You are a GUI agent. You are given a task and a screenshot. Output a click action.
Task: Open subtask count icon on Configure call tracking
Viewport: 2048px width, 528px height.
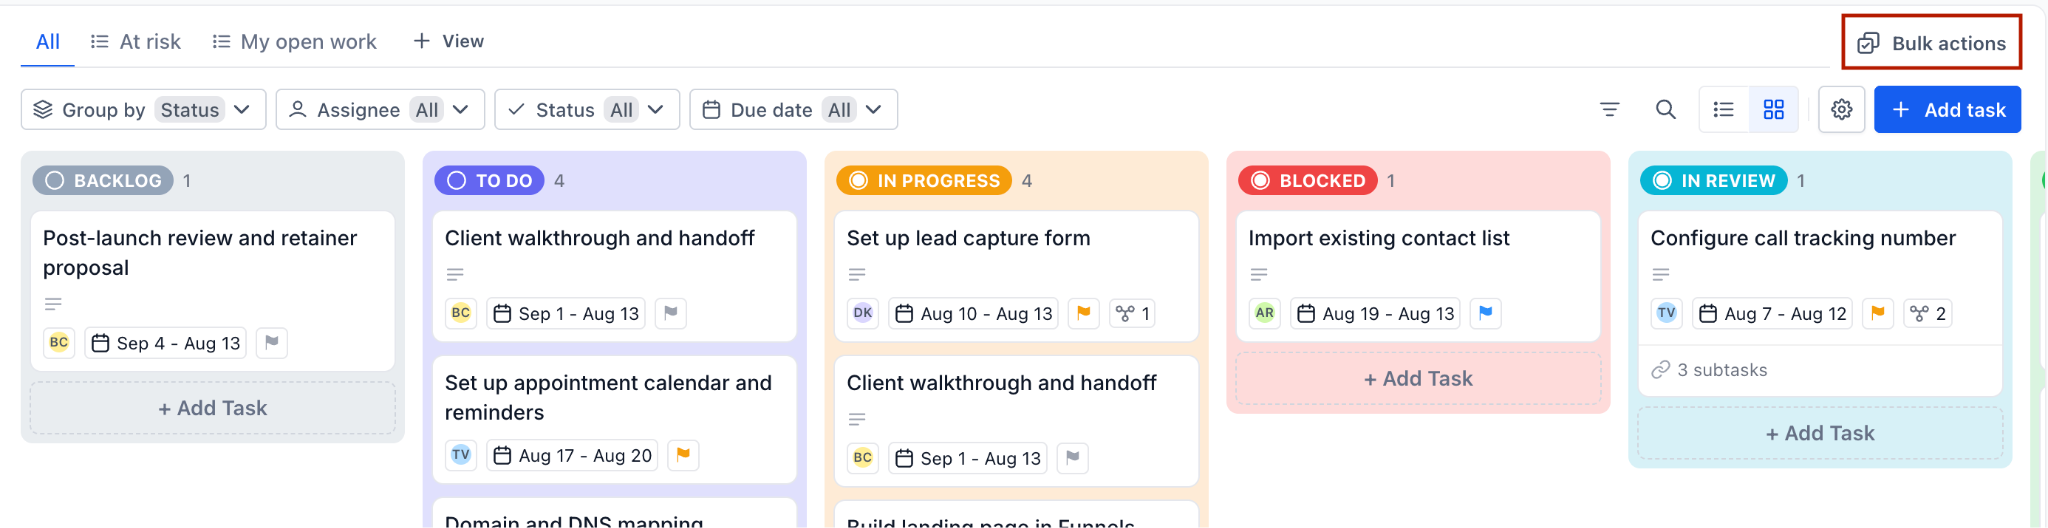tap(1928, 313)
